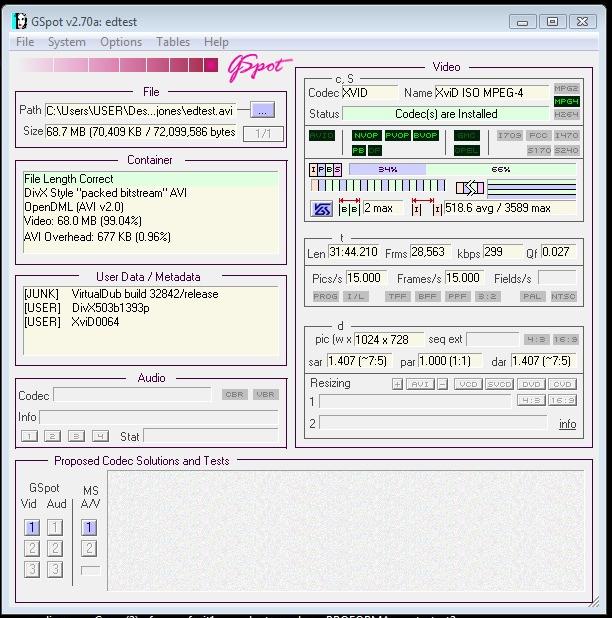Click the frame distribution arrows icon
The width and height of the screenshot is (612, 618).
(470, 188)
